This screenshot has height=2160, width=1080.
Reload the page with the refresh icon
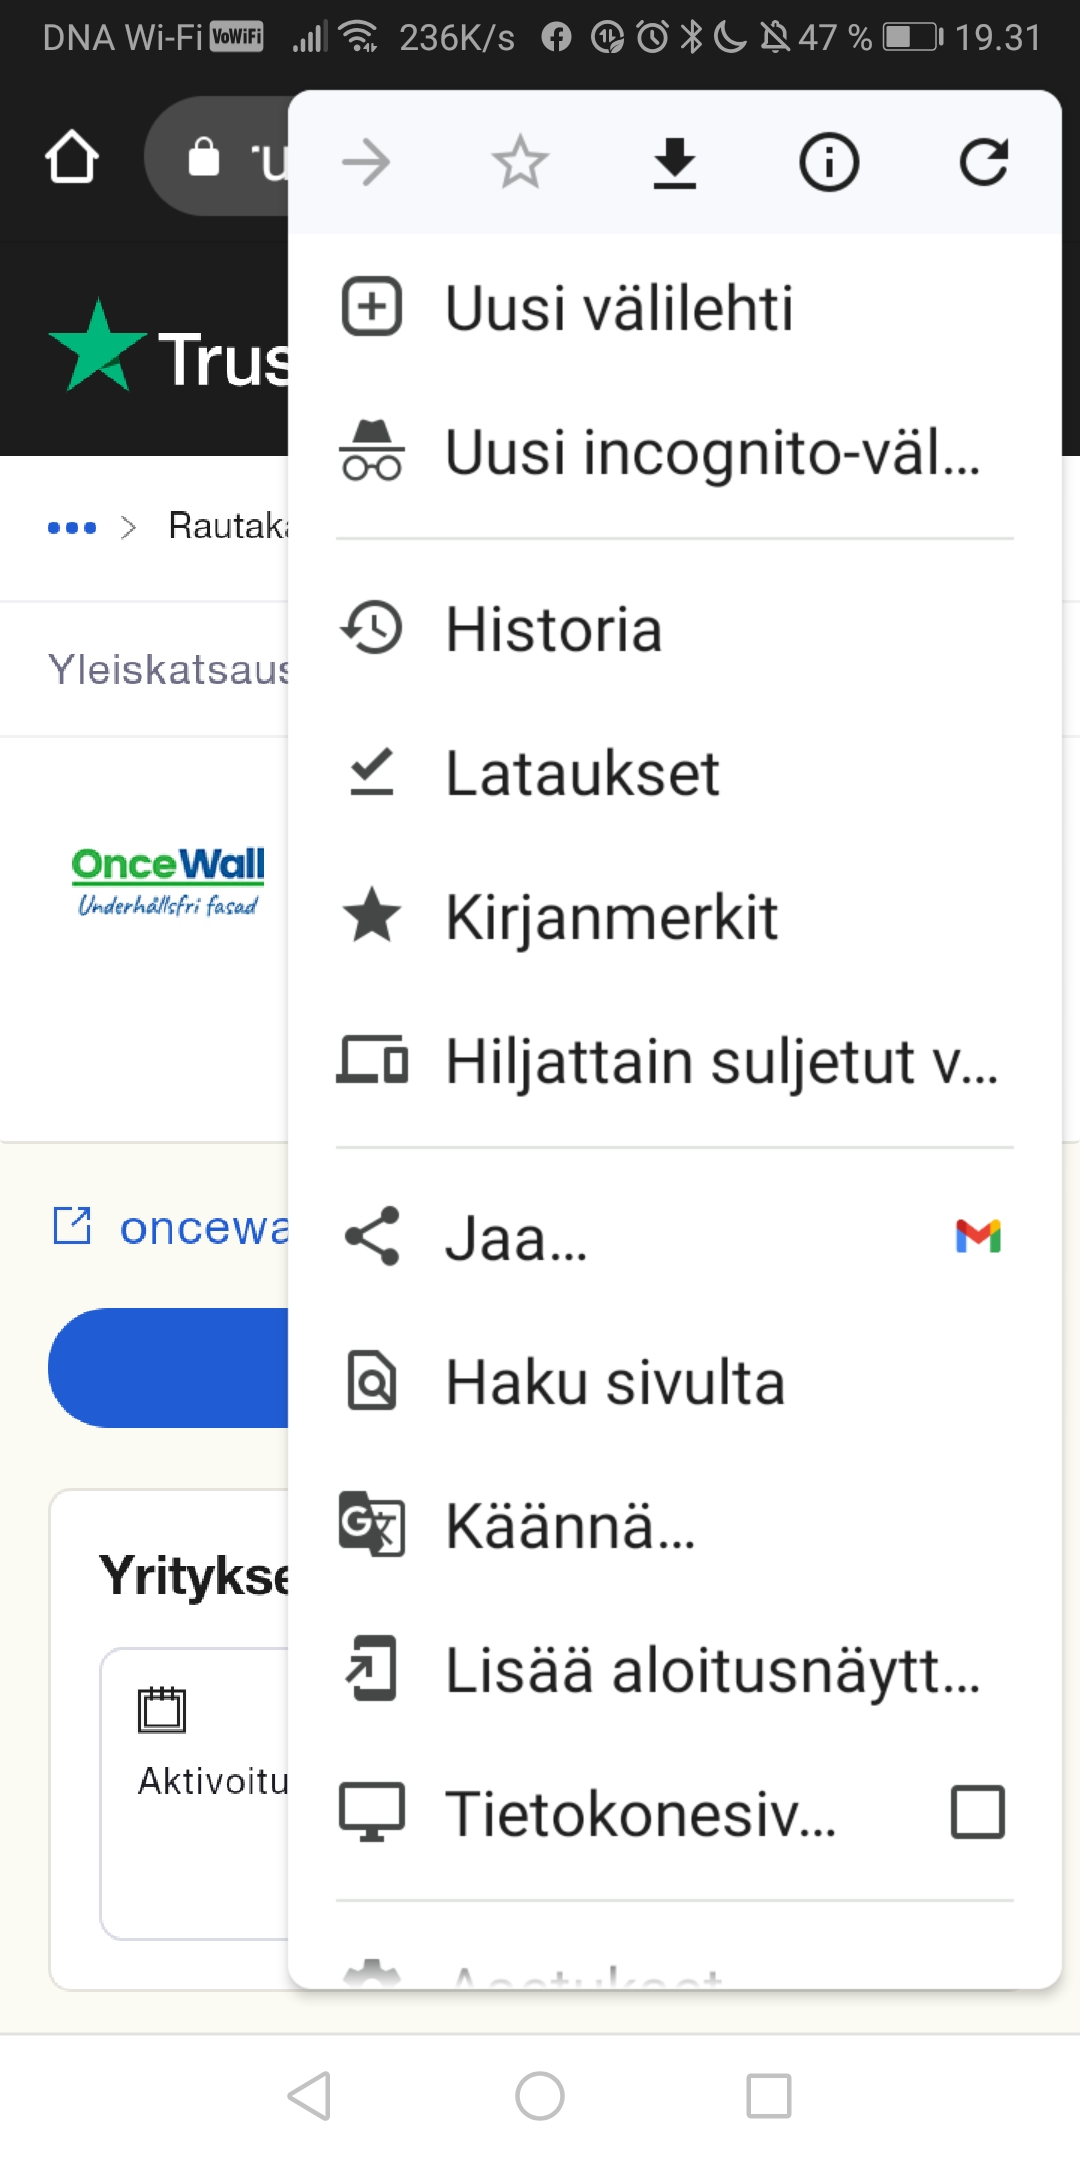coord(983,162)
